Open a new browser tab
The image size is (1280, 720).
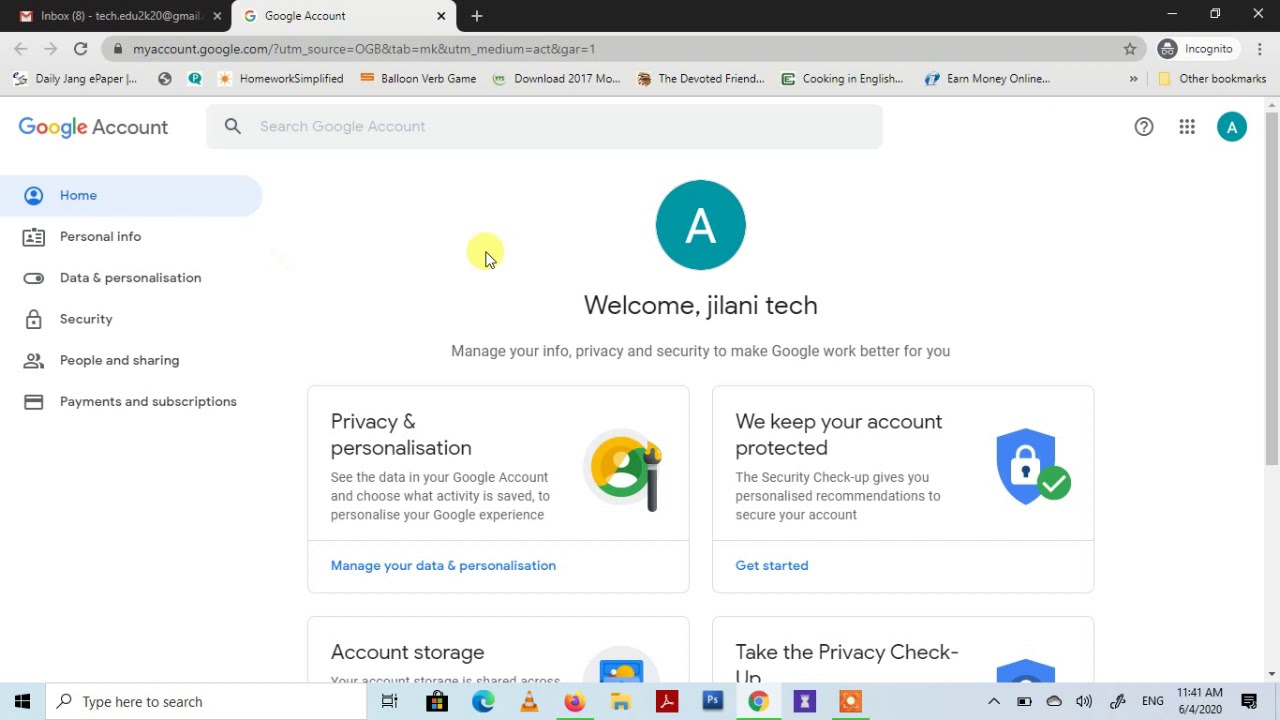point(477,16)
